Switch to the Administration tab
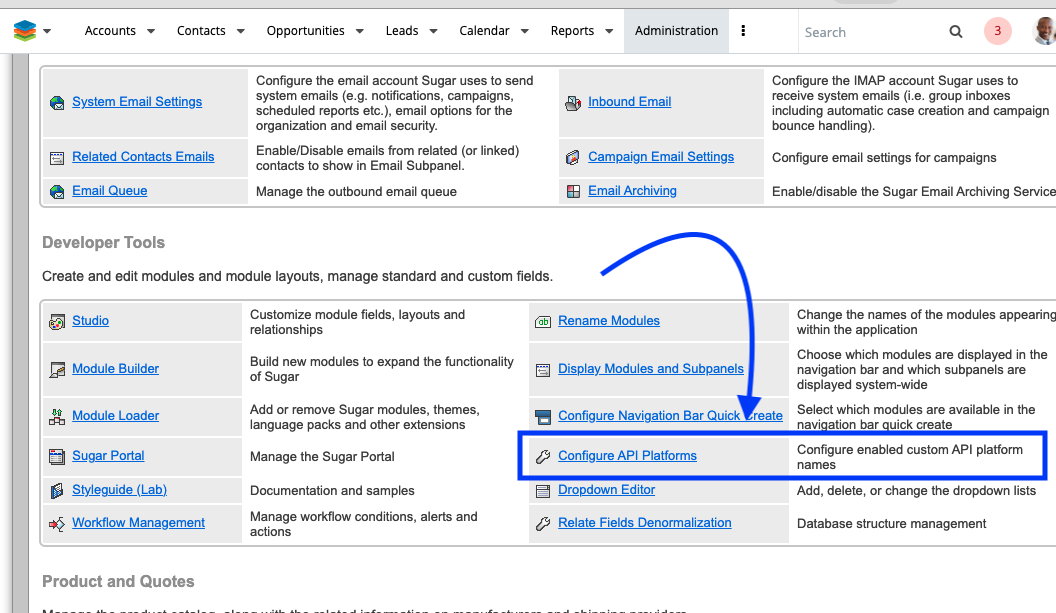 click(676, 31)
